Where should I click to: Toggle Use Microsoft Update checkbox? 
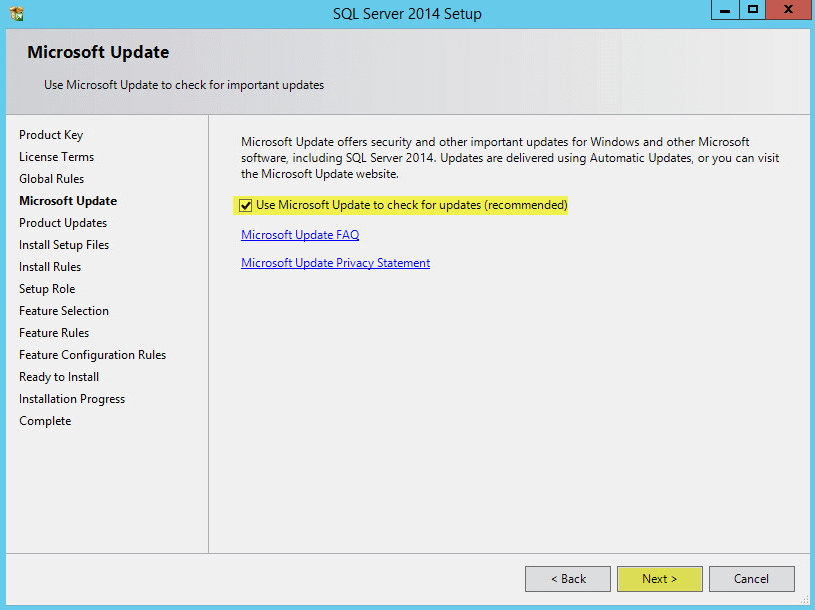245,205
